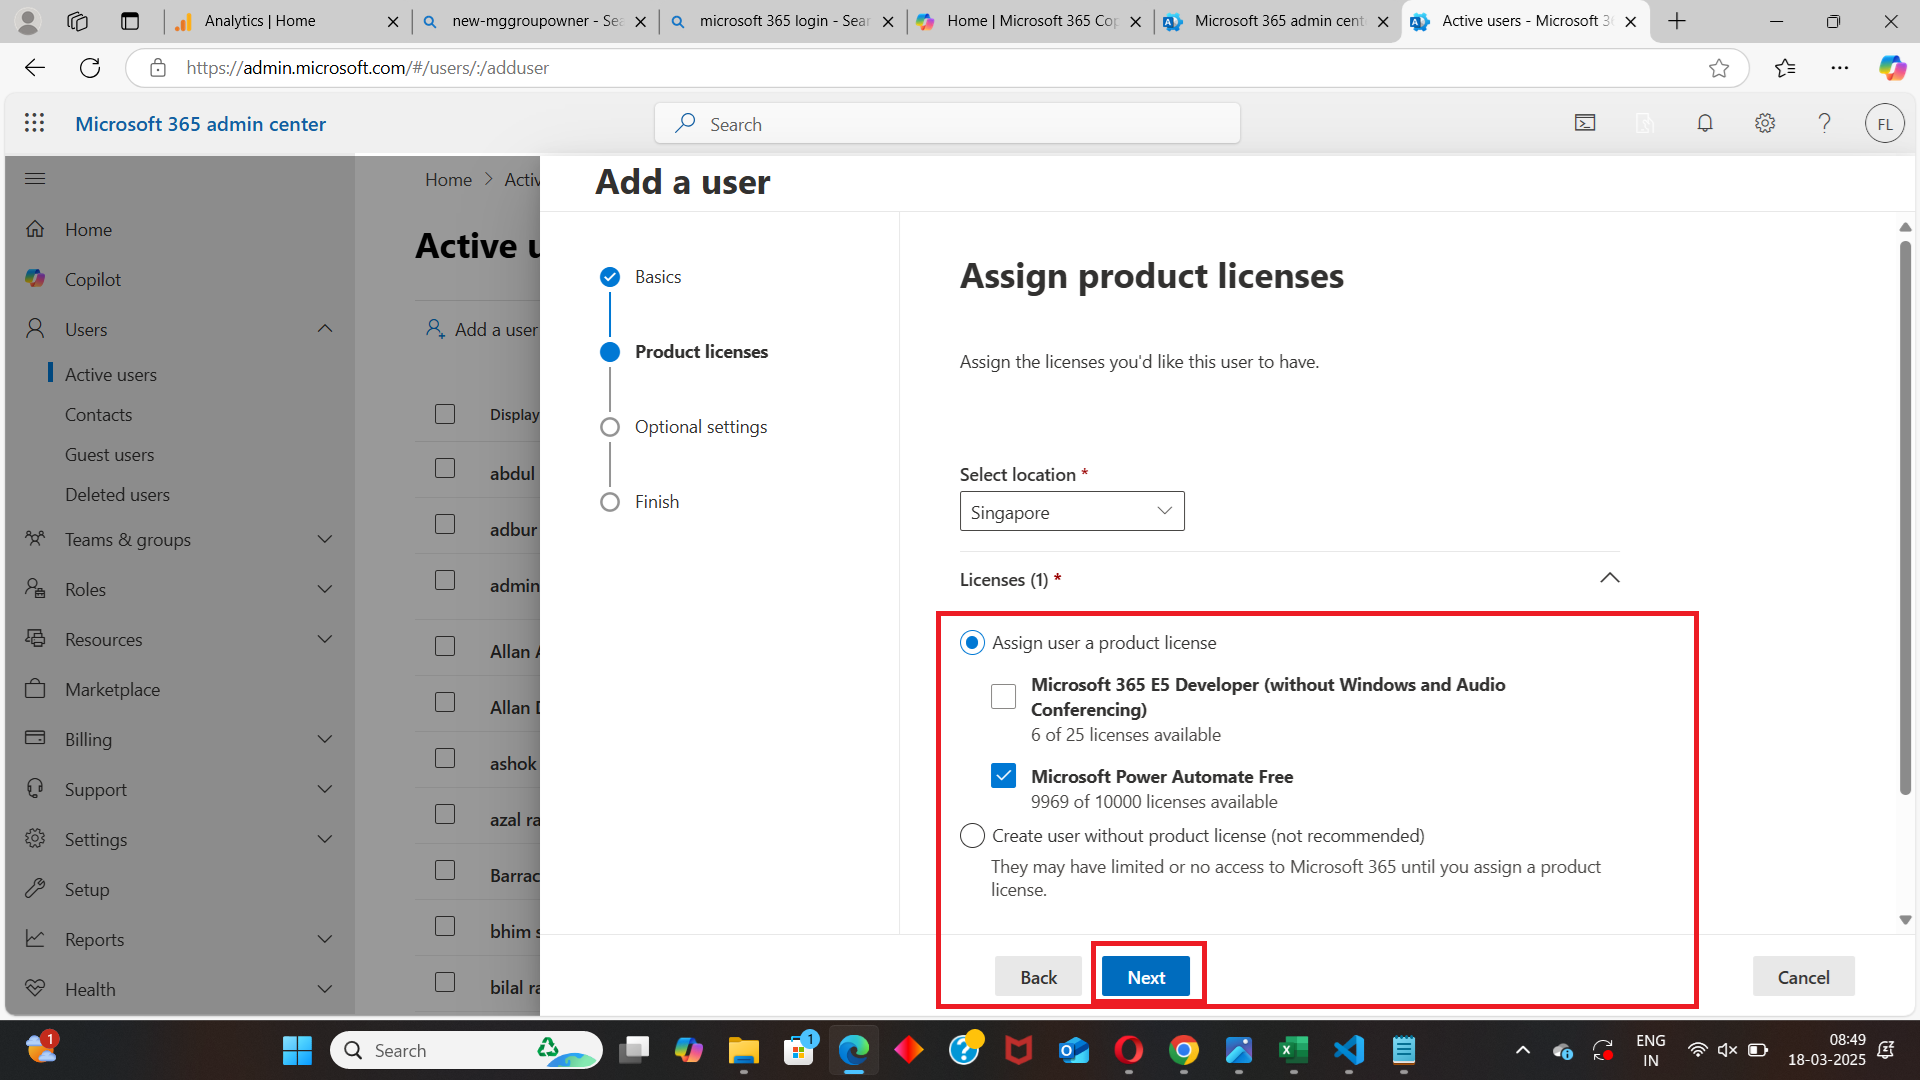
Task: Launch Excel from taskbar
Action: [1293, 1050]
